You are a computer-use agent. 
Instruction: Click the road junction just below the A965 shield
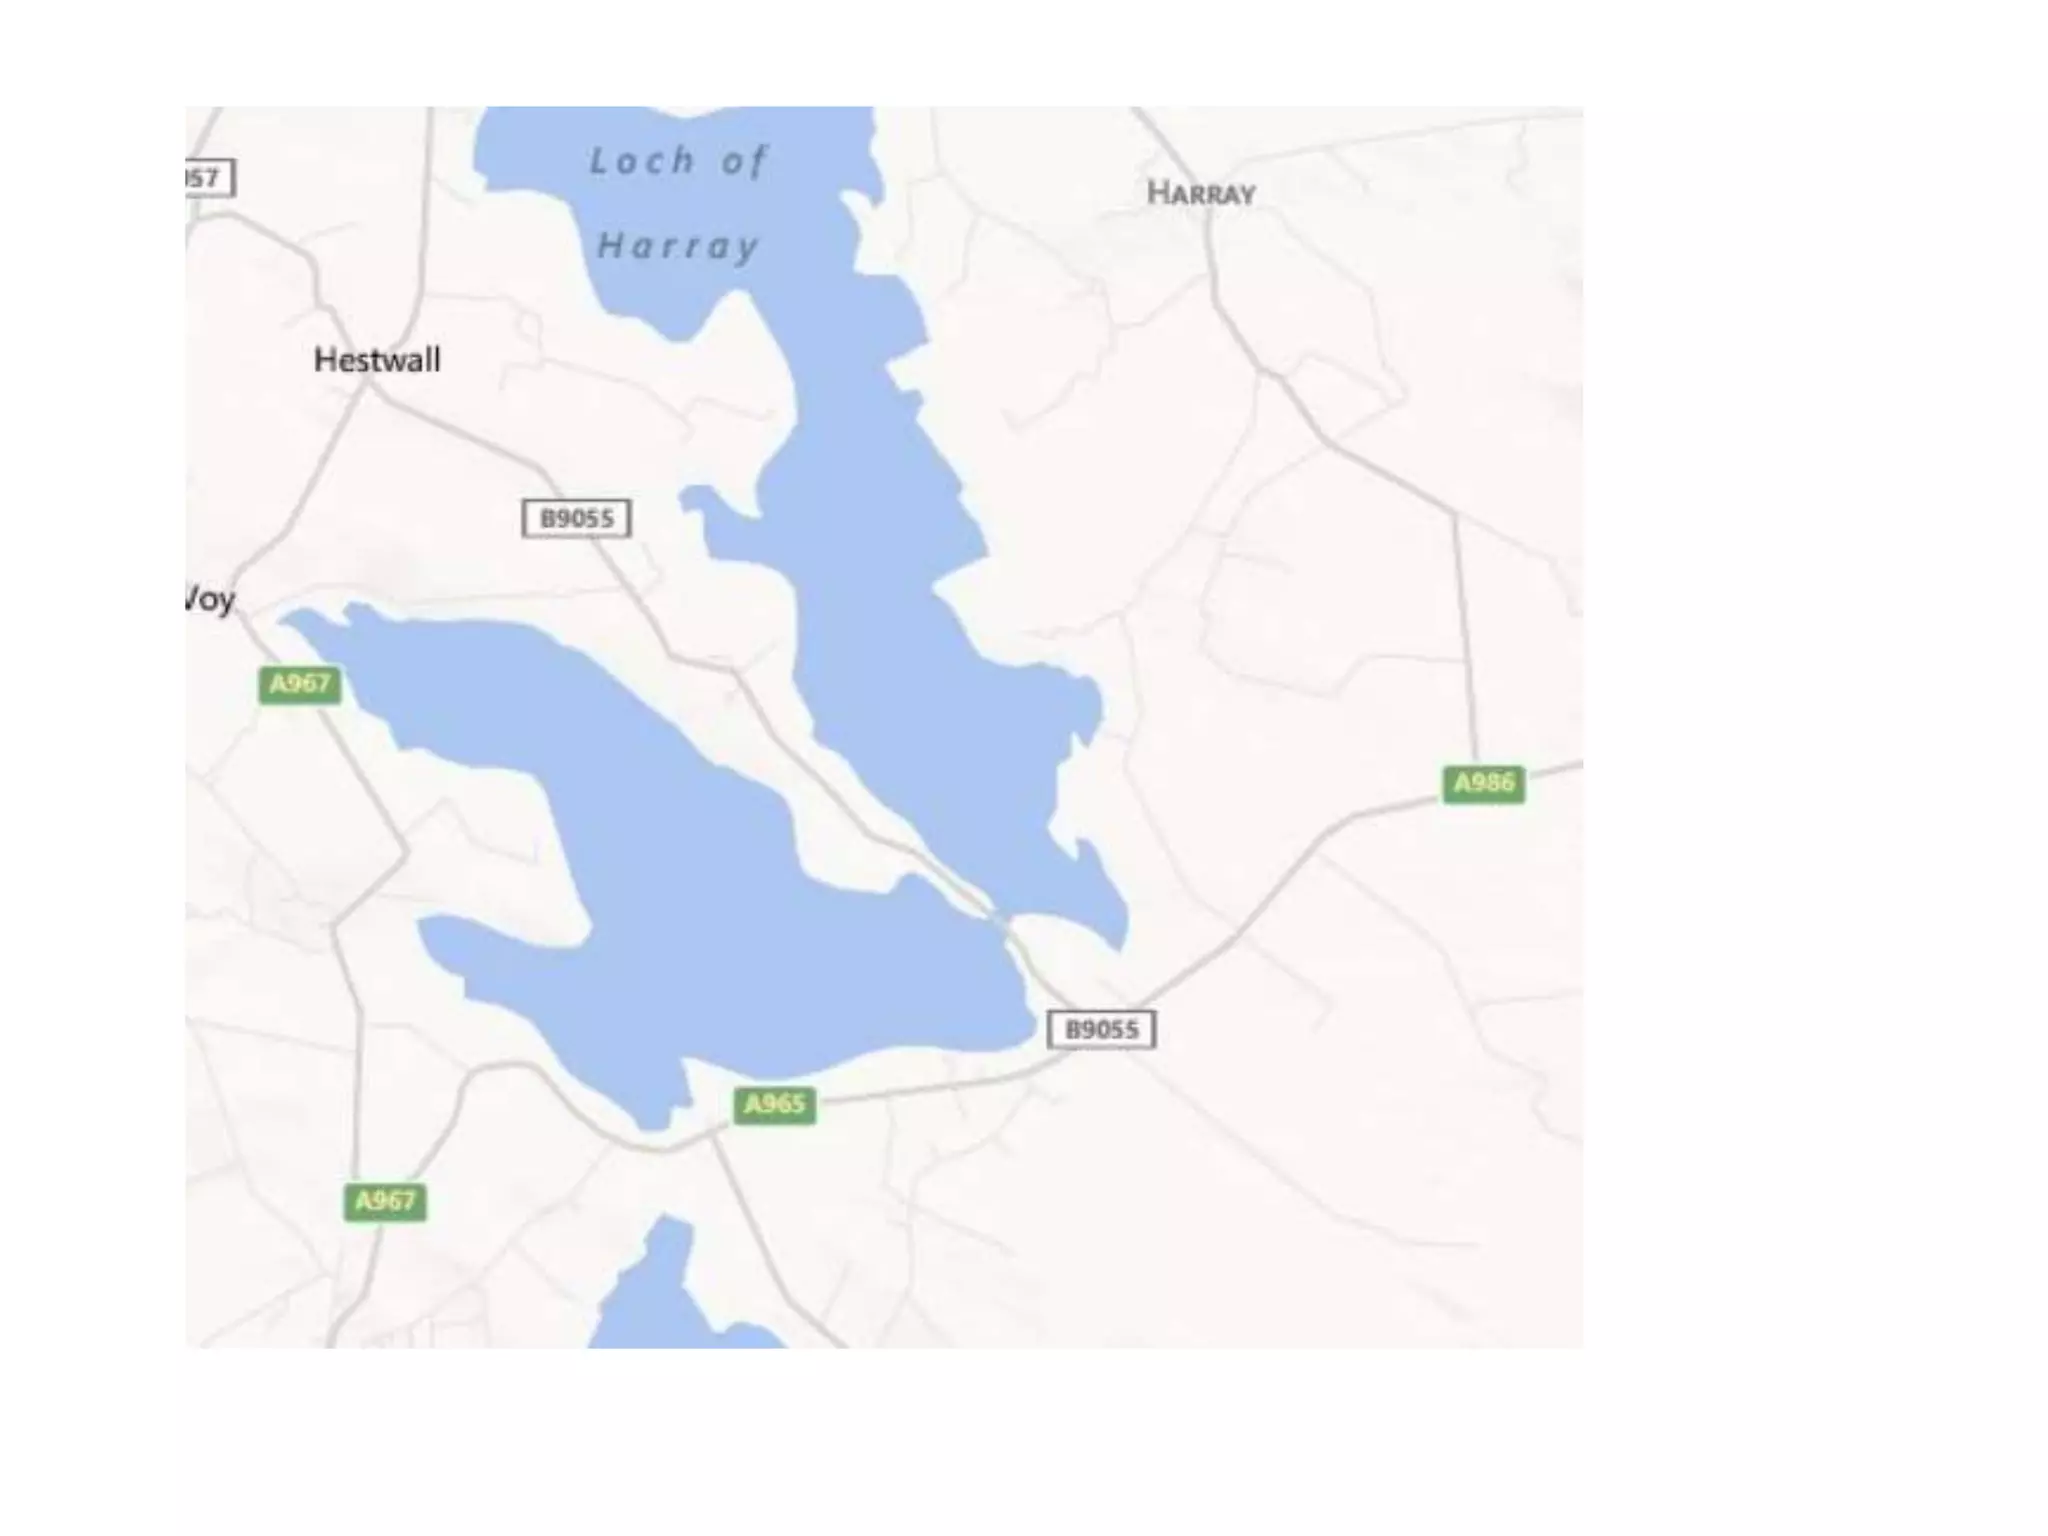[712, 1133]
